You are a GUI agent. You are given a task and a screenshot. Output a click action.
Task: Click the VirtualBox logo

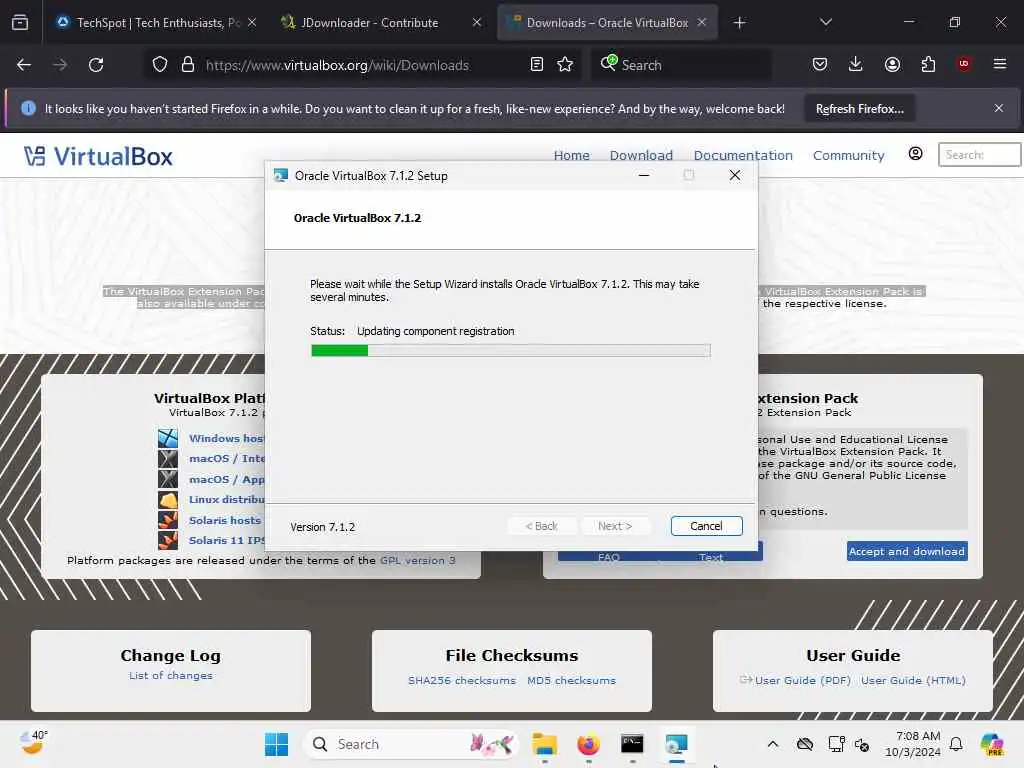tap(99, 157)
